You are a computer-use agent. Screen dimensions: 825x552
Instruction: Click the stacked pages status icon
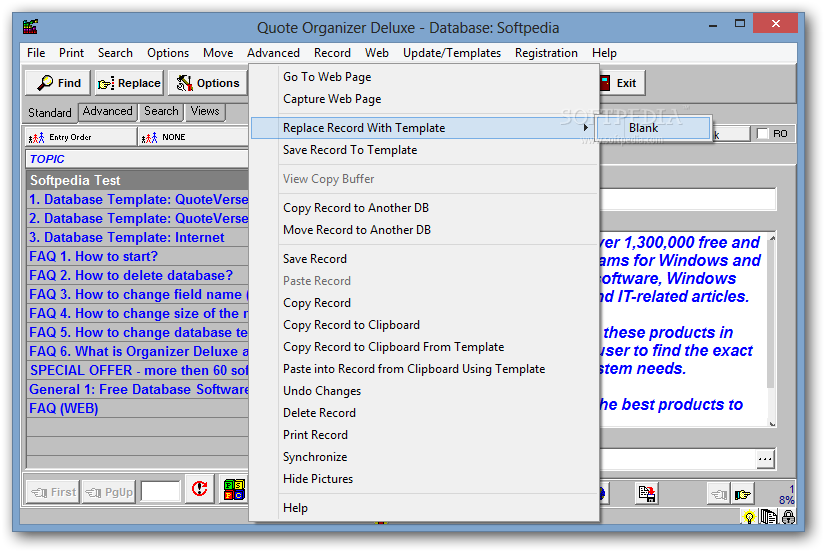tap(768, 517)
